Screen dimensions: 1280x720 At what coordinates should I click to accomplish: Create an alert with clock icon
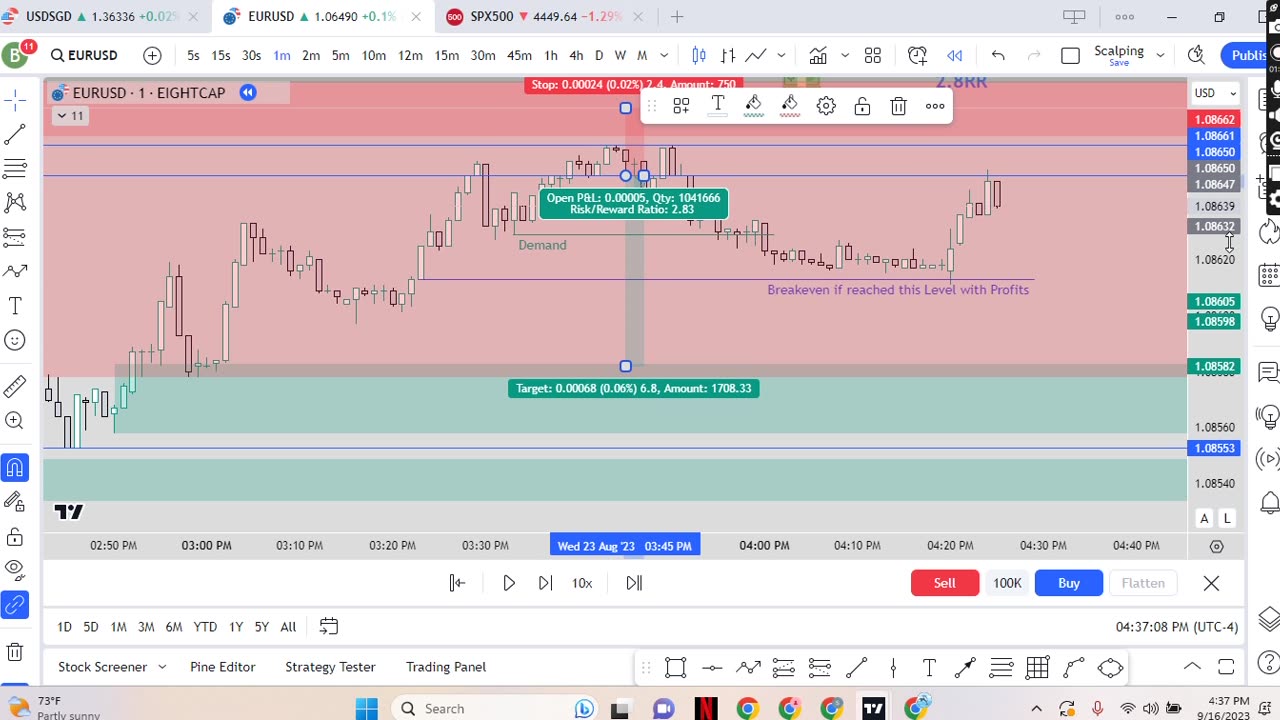point(917,55)
